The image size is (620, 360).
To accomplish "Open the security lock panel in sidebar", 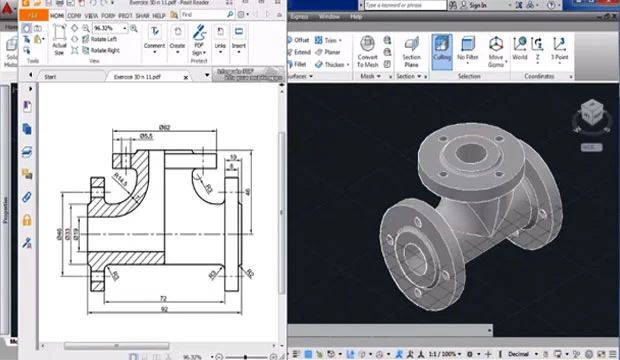I will (27, 220).
